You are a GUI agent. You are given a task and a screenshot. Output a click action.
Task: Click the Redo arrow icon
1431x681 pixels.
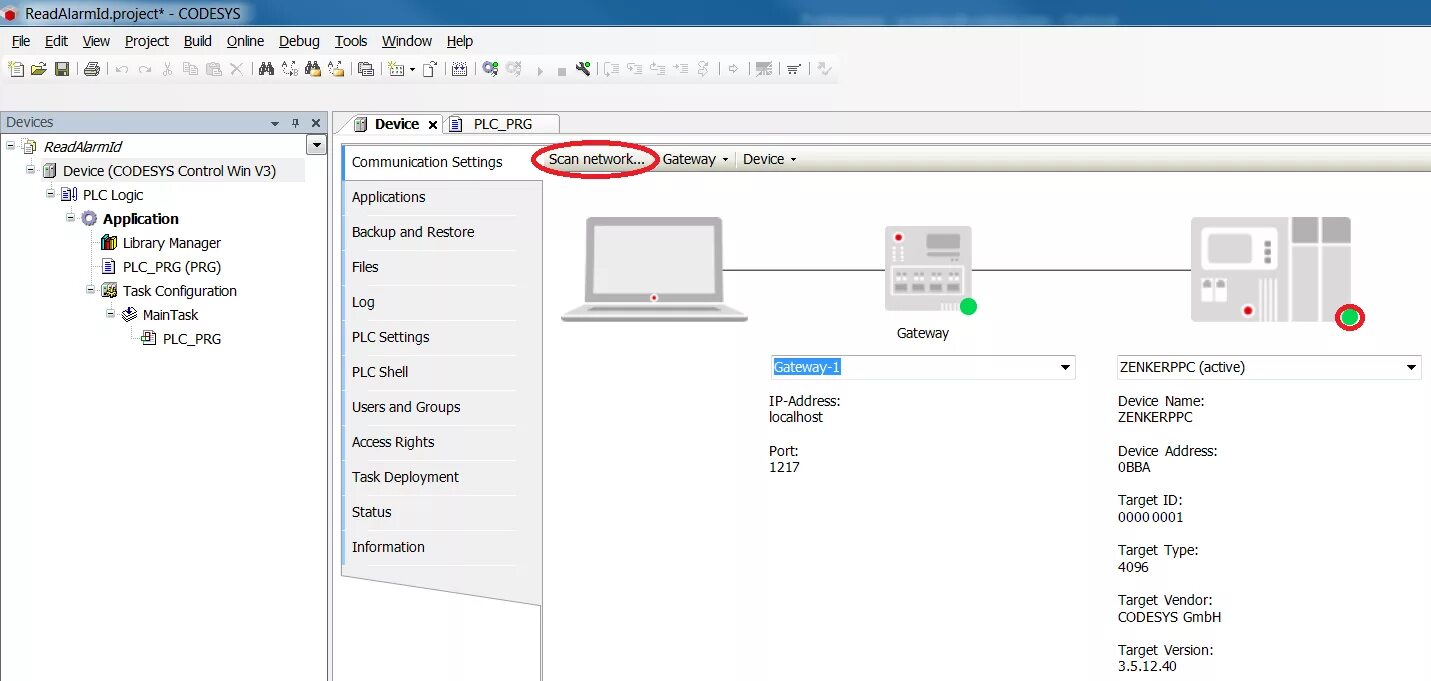tap(145, 69)
